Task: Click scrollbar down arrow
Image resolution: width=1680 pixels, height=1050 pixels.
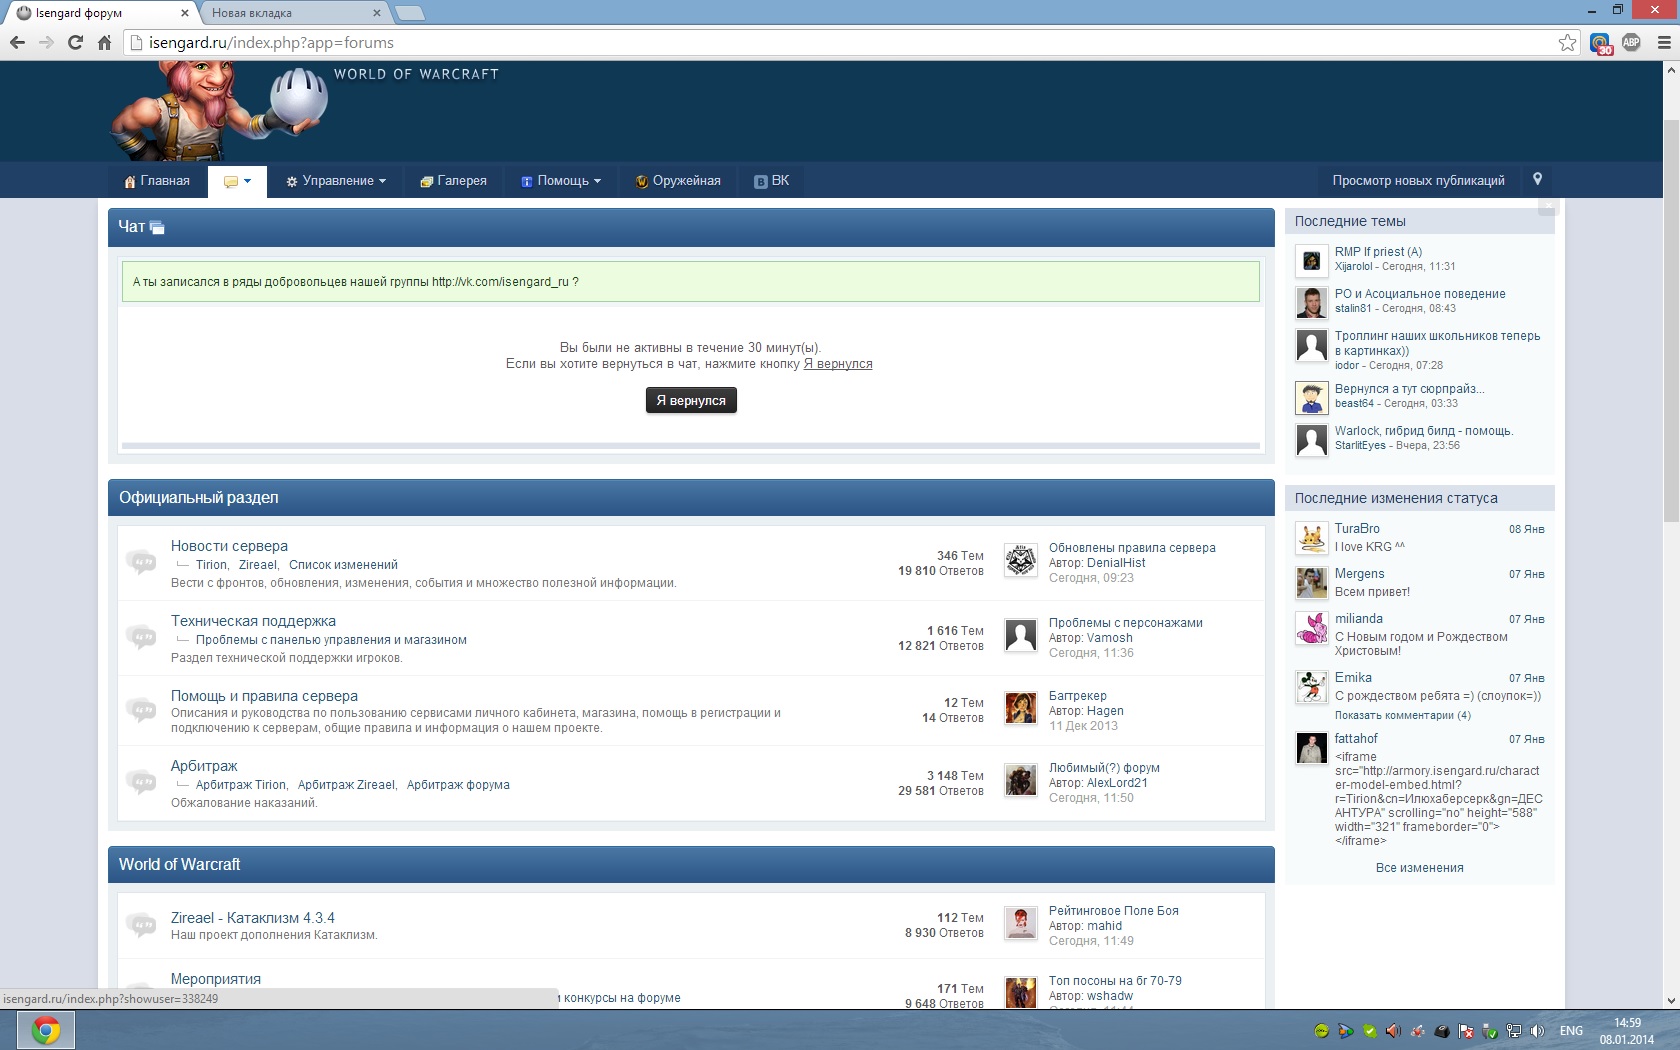Action: coord(1671,1000)
